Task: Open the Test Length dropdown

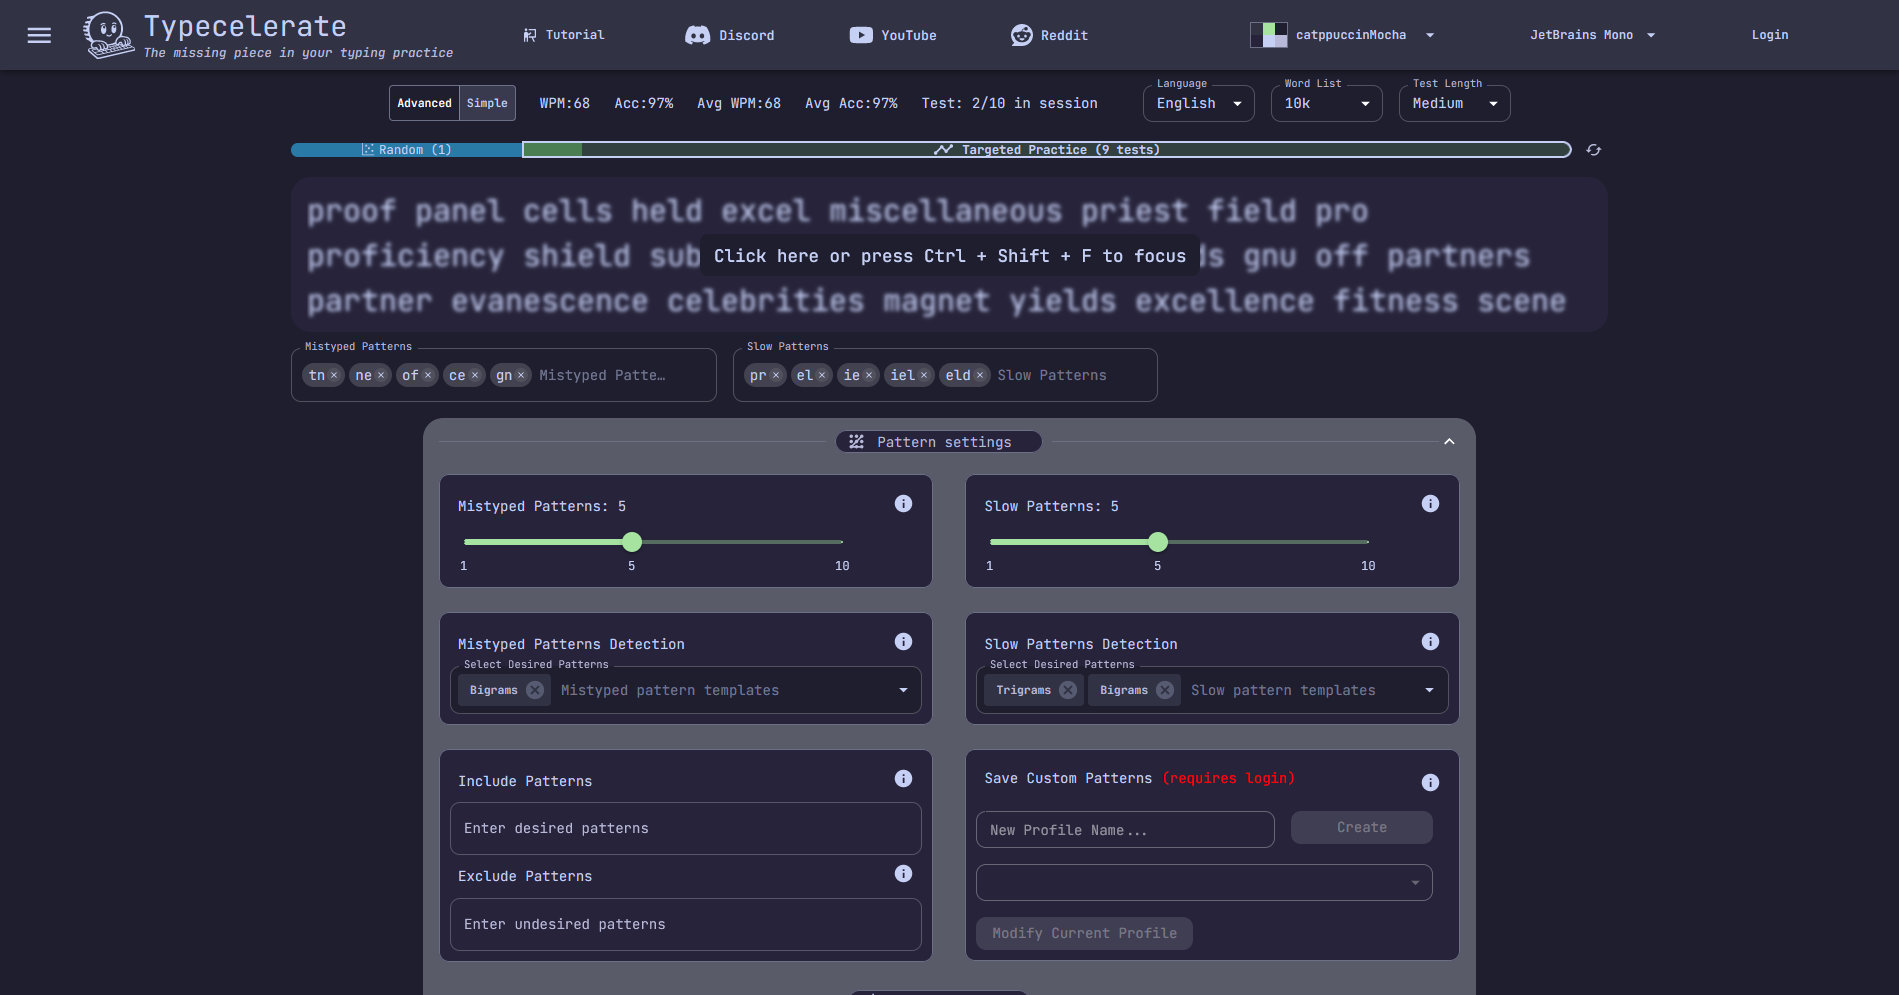Action: 1454,103
